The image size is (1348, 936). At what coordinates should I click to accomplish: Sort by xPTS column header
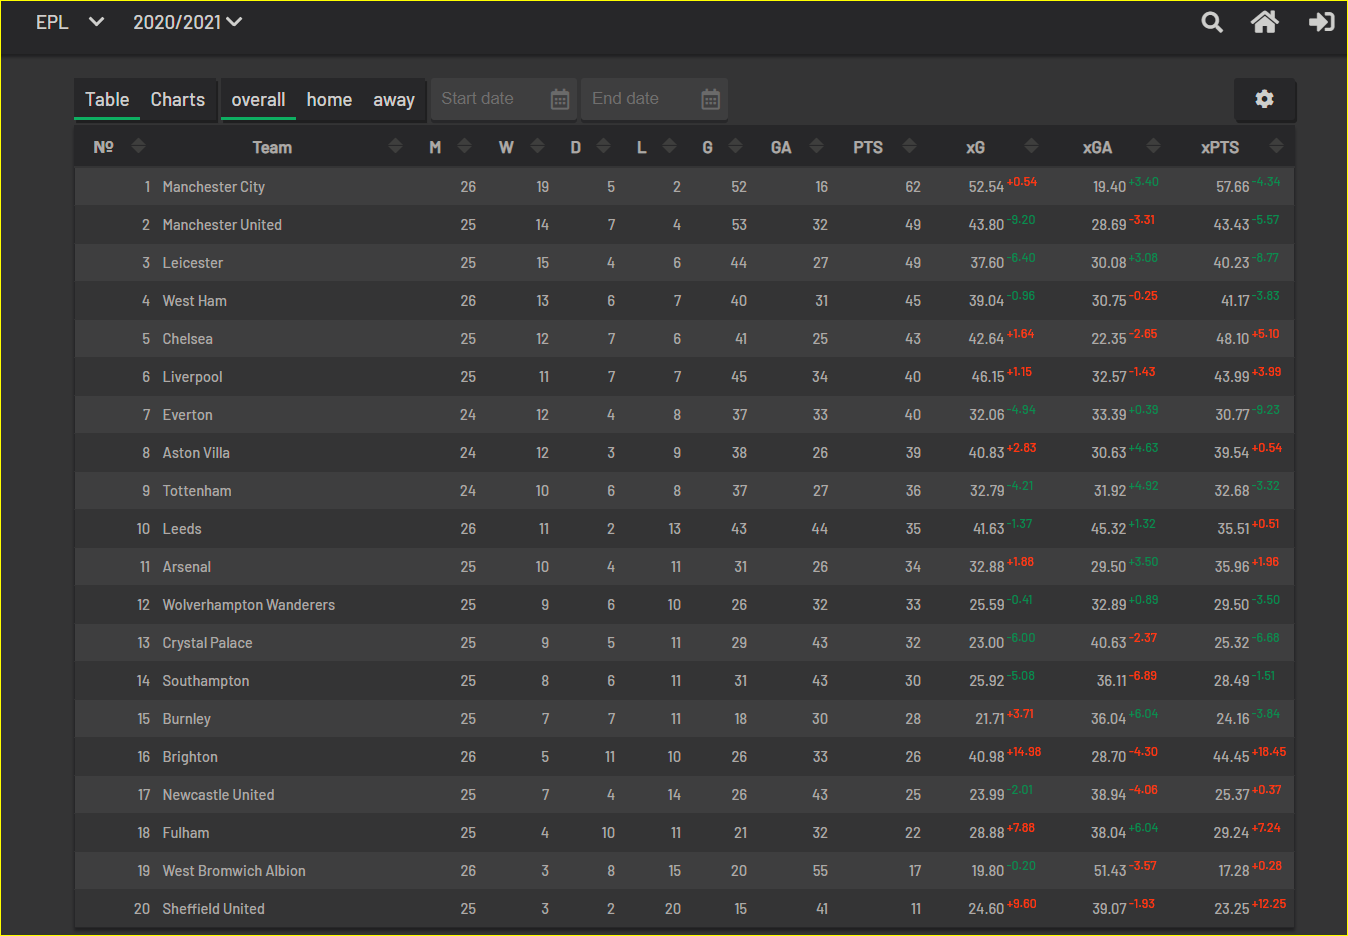click(1220, 147)
